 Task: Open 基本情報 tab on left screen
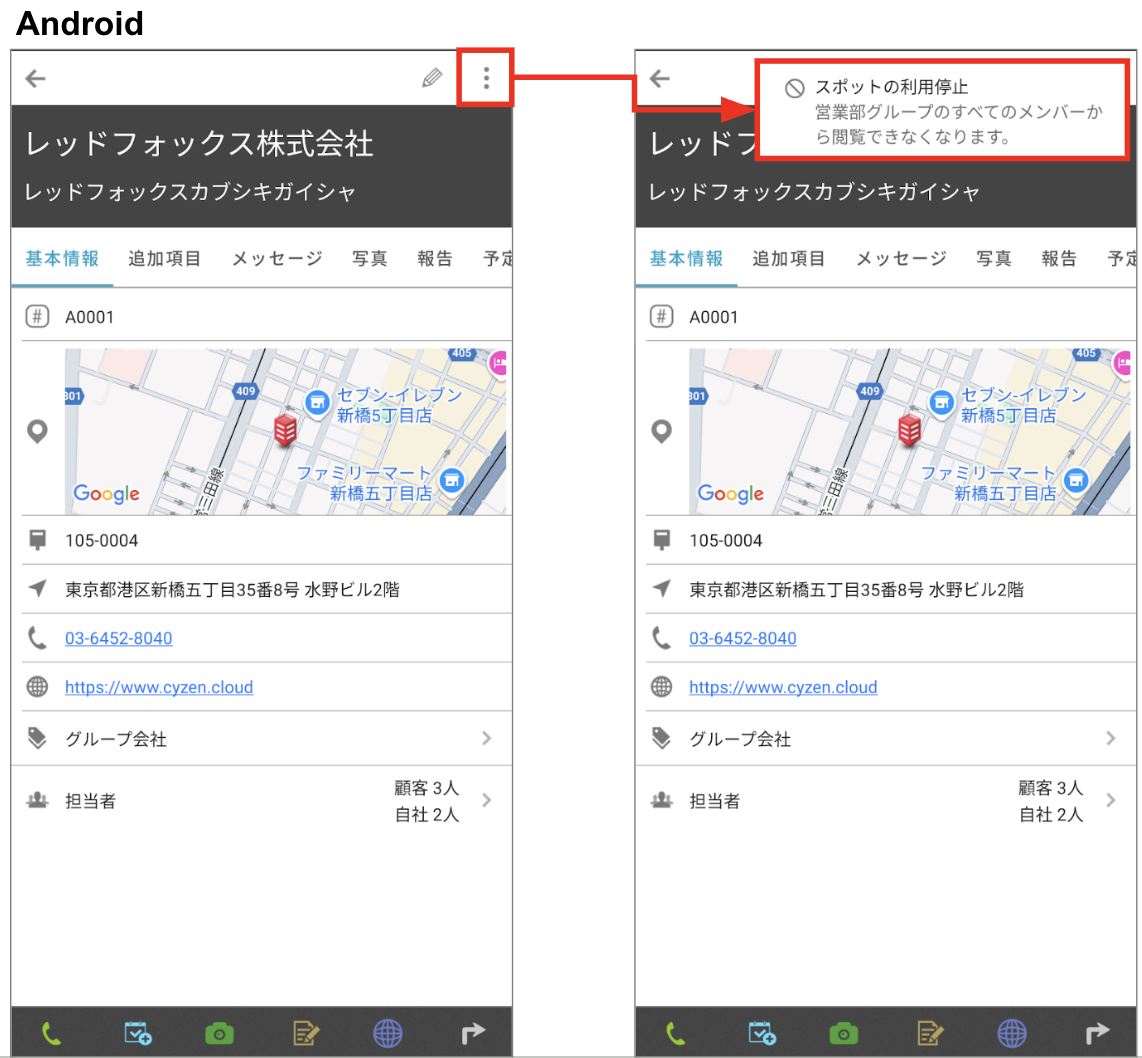(x=62, y=258)
